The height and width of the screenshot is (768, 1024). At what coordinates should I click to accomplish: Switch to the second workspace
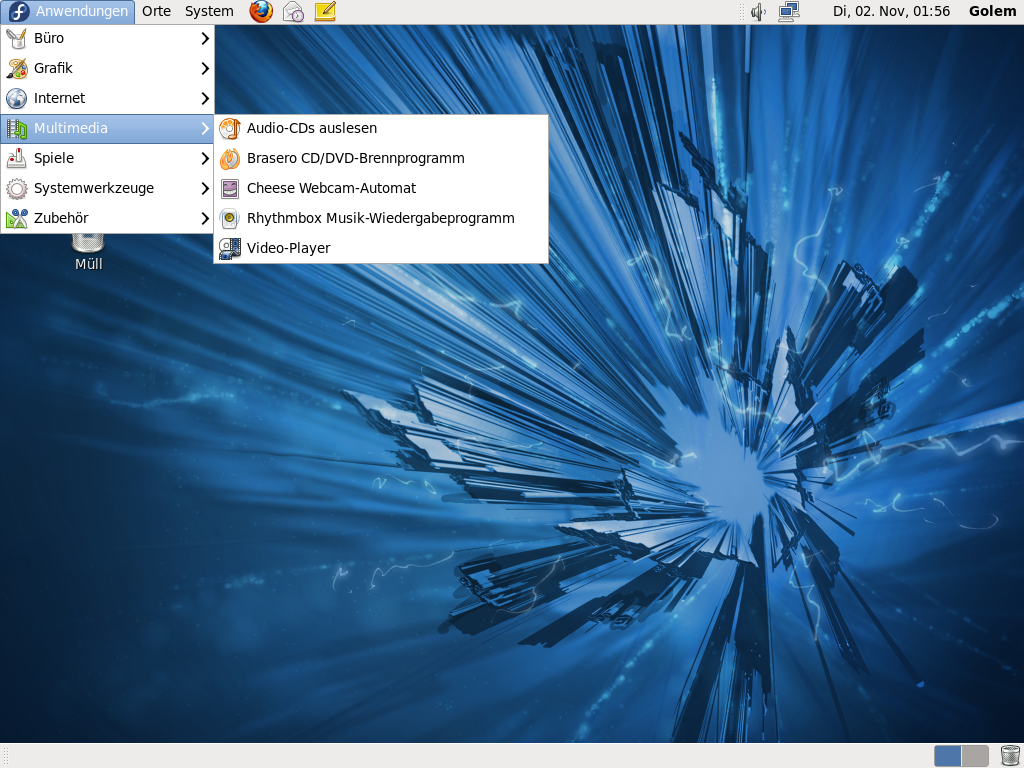coord(975,756)
